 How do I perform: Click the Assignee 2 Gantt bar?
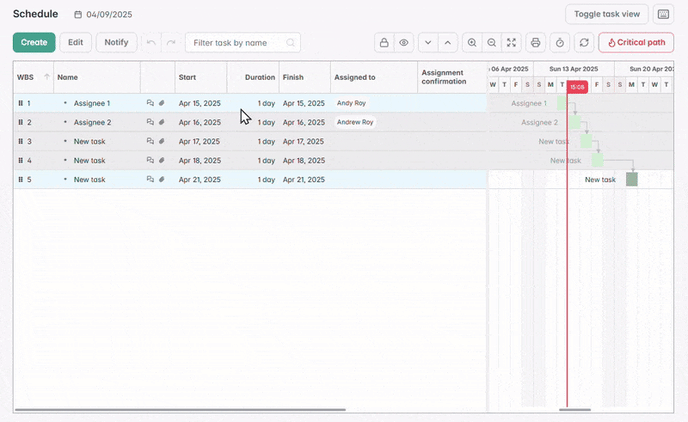[x=575, y=122]
